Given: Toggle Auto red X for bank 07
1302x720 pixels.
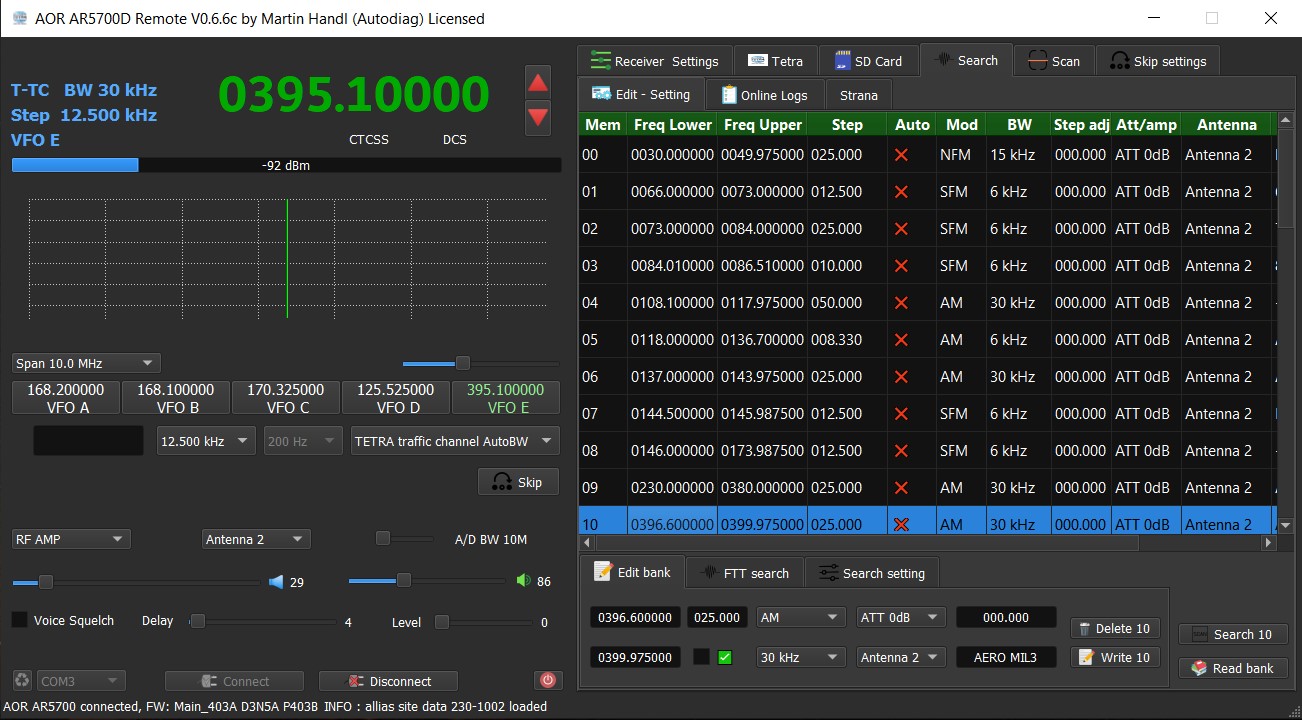Looking at the screenshot, I should click(901, 414).
